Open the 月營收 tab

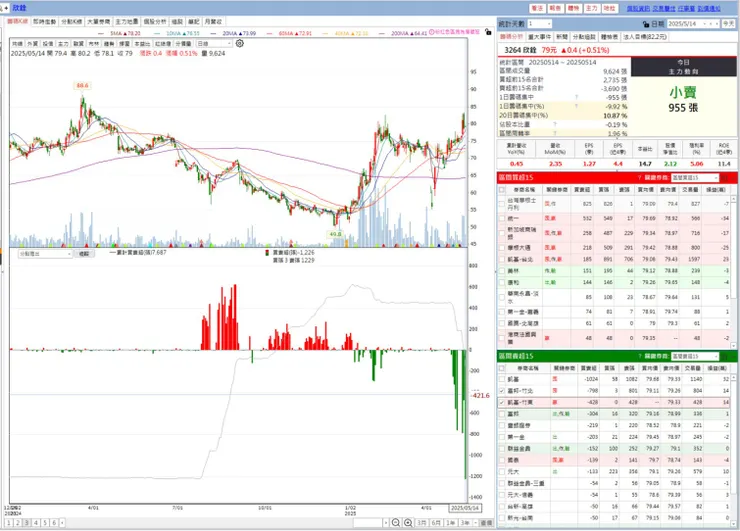click(x=213, y=22)
